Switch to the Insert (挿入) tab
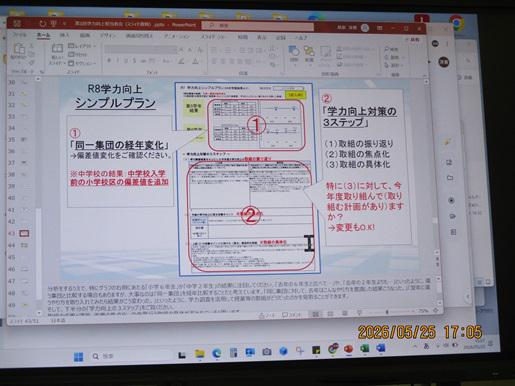The width and height of the screenshot is (515, 386). 64,35
